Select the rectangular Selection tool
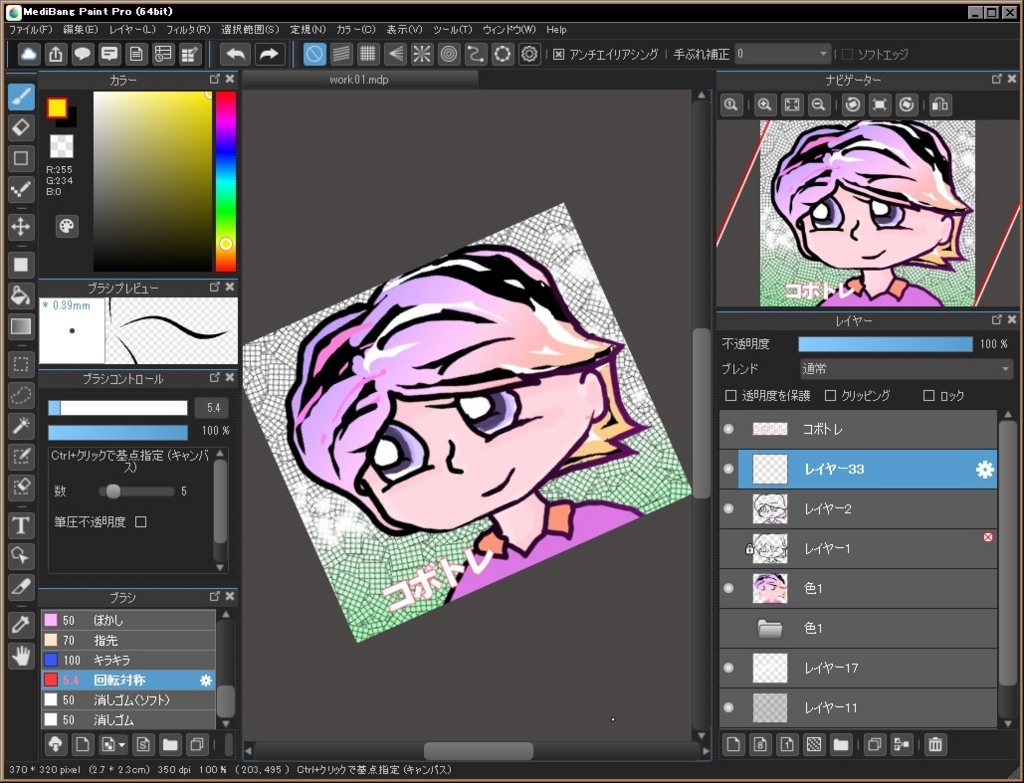1024x783 pixels. (21, 364)
